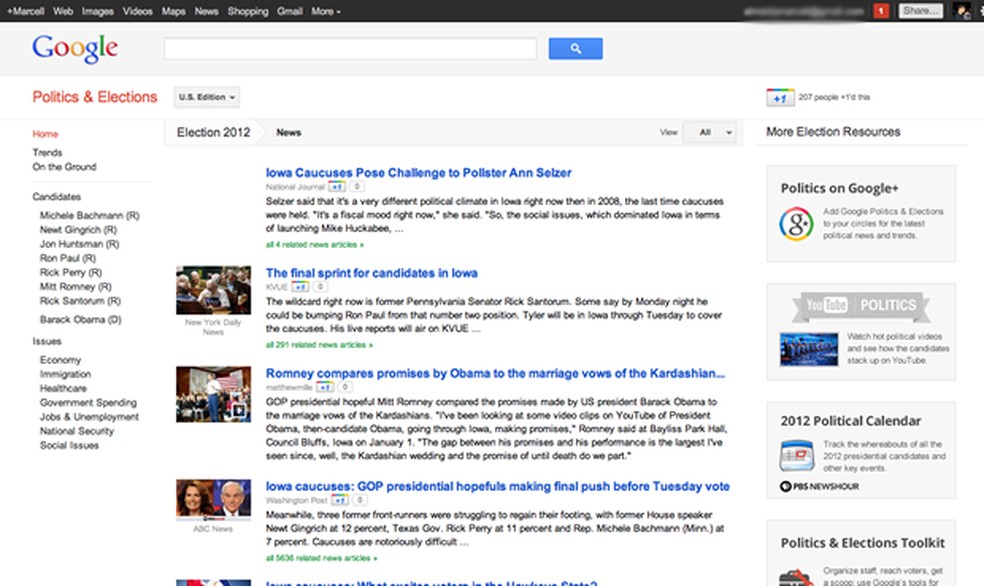Click the +1 button beside '207 people'
This screenshot has width=984, height=586.
coord(780,97)
